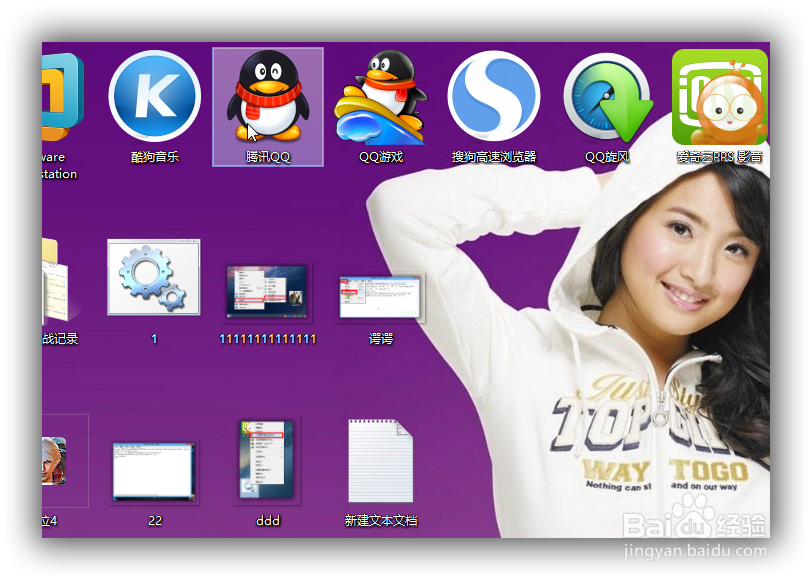Select the 谔谔 image thumbnail
The width and height of the screenshot is (812, 580).
381,297
